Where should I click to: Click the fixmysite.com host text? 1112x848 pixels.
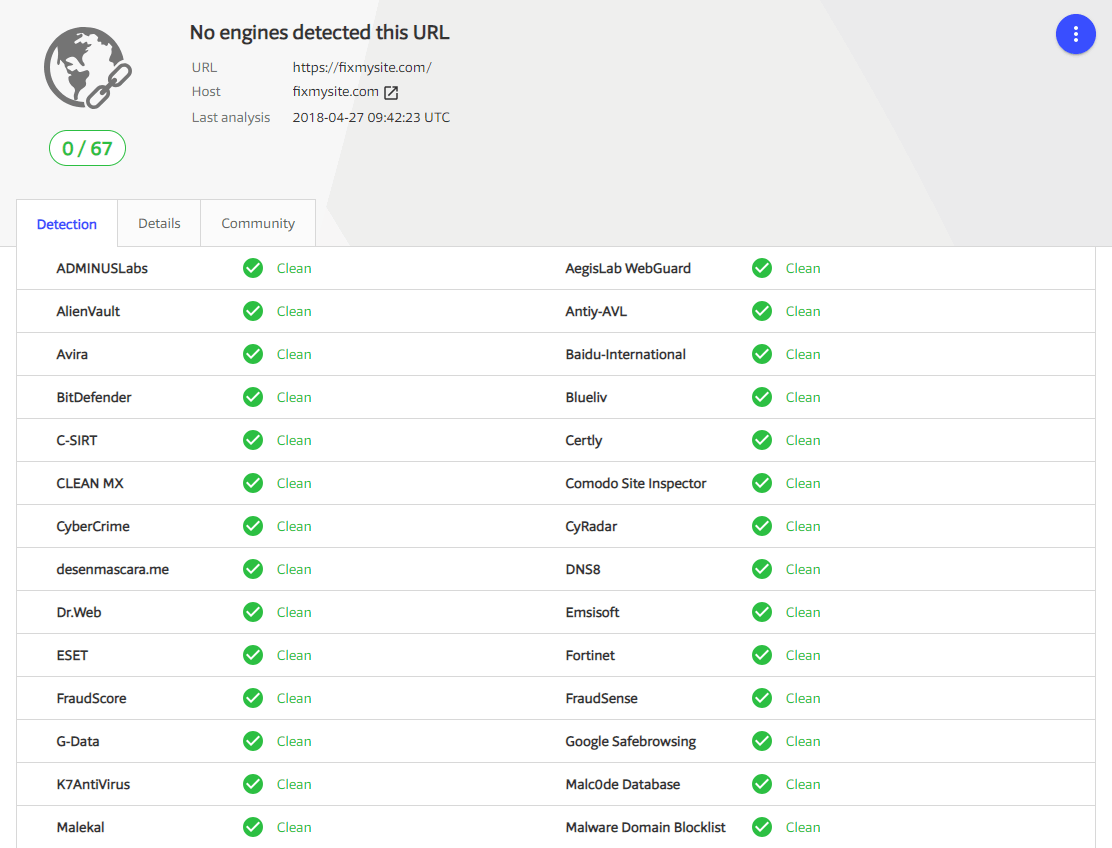coord(335,91)
